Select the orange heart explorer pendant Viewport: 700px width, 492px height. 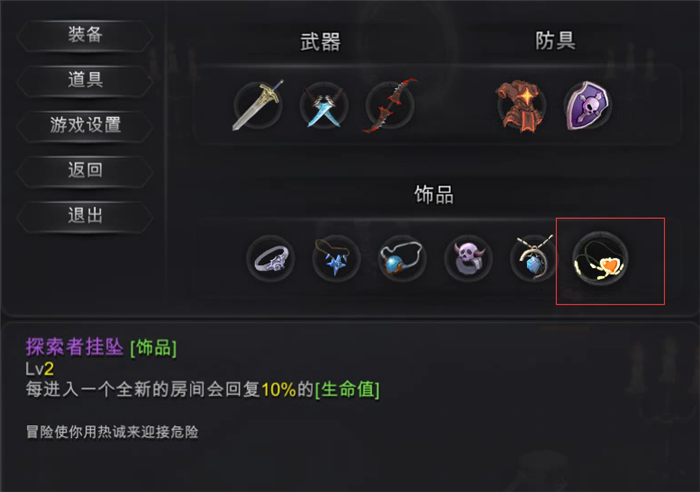tap(600, 259)
